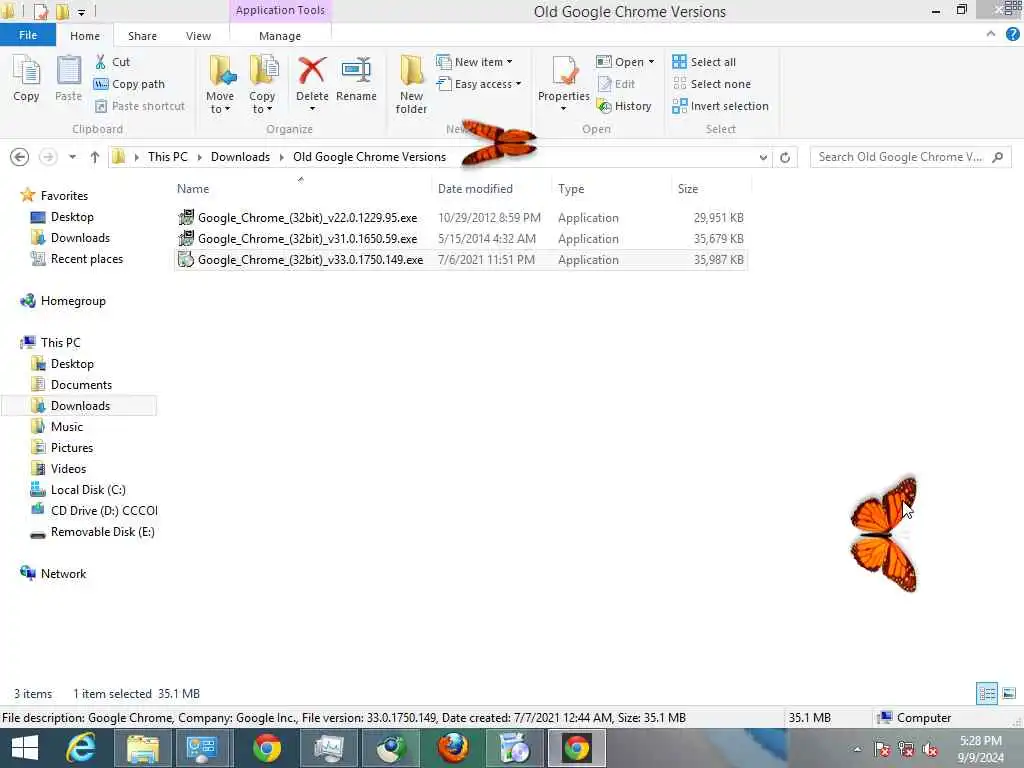Click the search magnifier icon
The width and height of the screenshot is (1024, 768).
tap(997, 157)
